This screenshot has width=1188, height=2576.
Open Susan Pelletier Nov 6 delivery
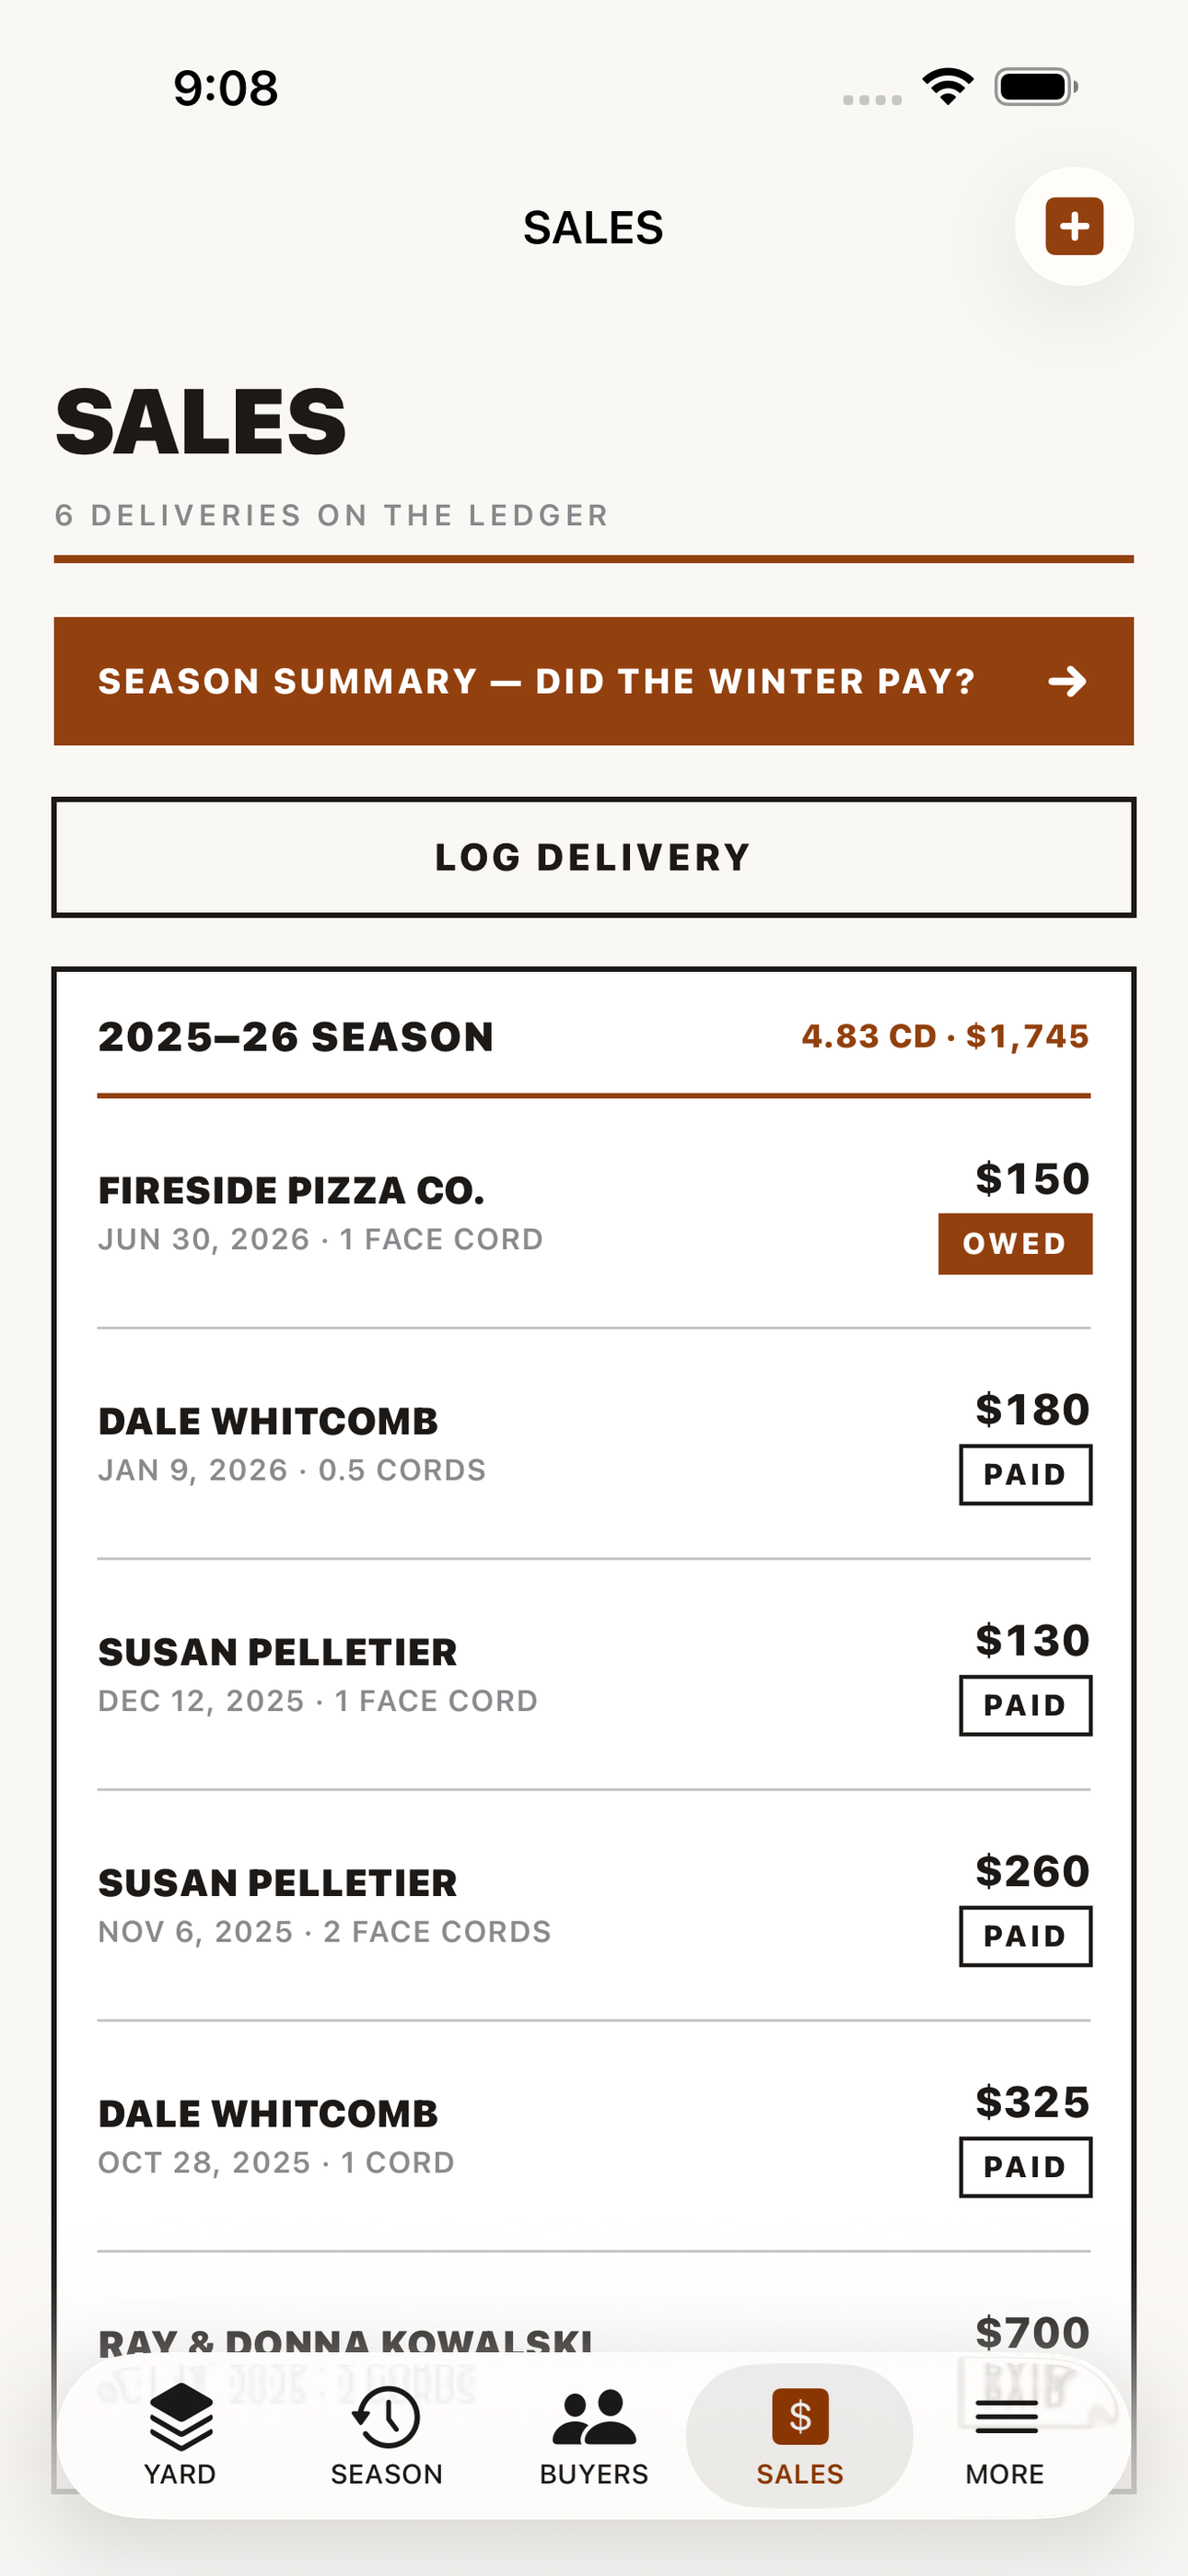(594, 1906)
